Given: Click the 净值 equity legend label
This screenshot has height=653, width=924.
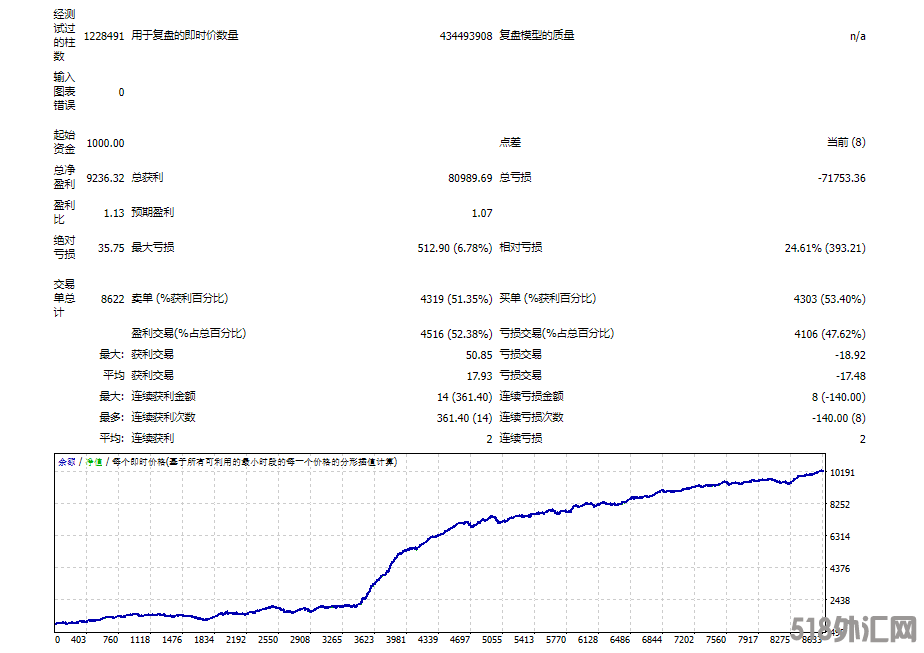Looking at the screenshot, I should (x=96, y=462).
